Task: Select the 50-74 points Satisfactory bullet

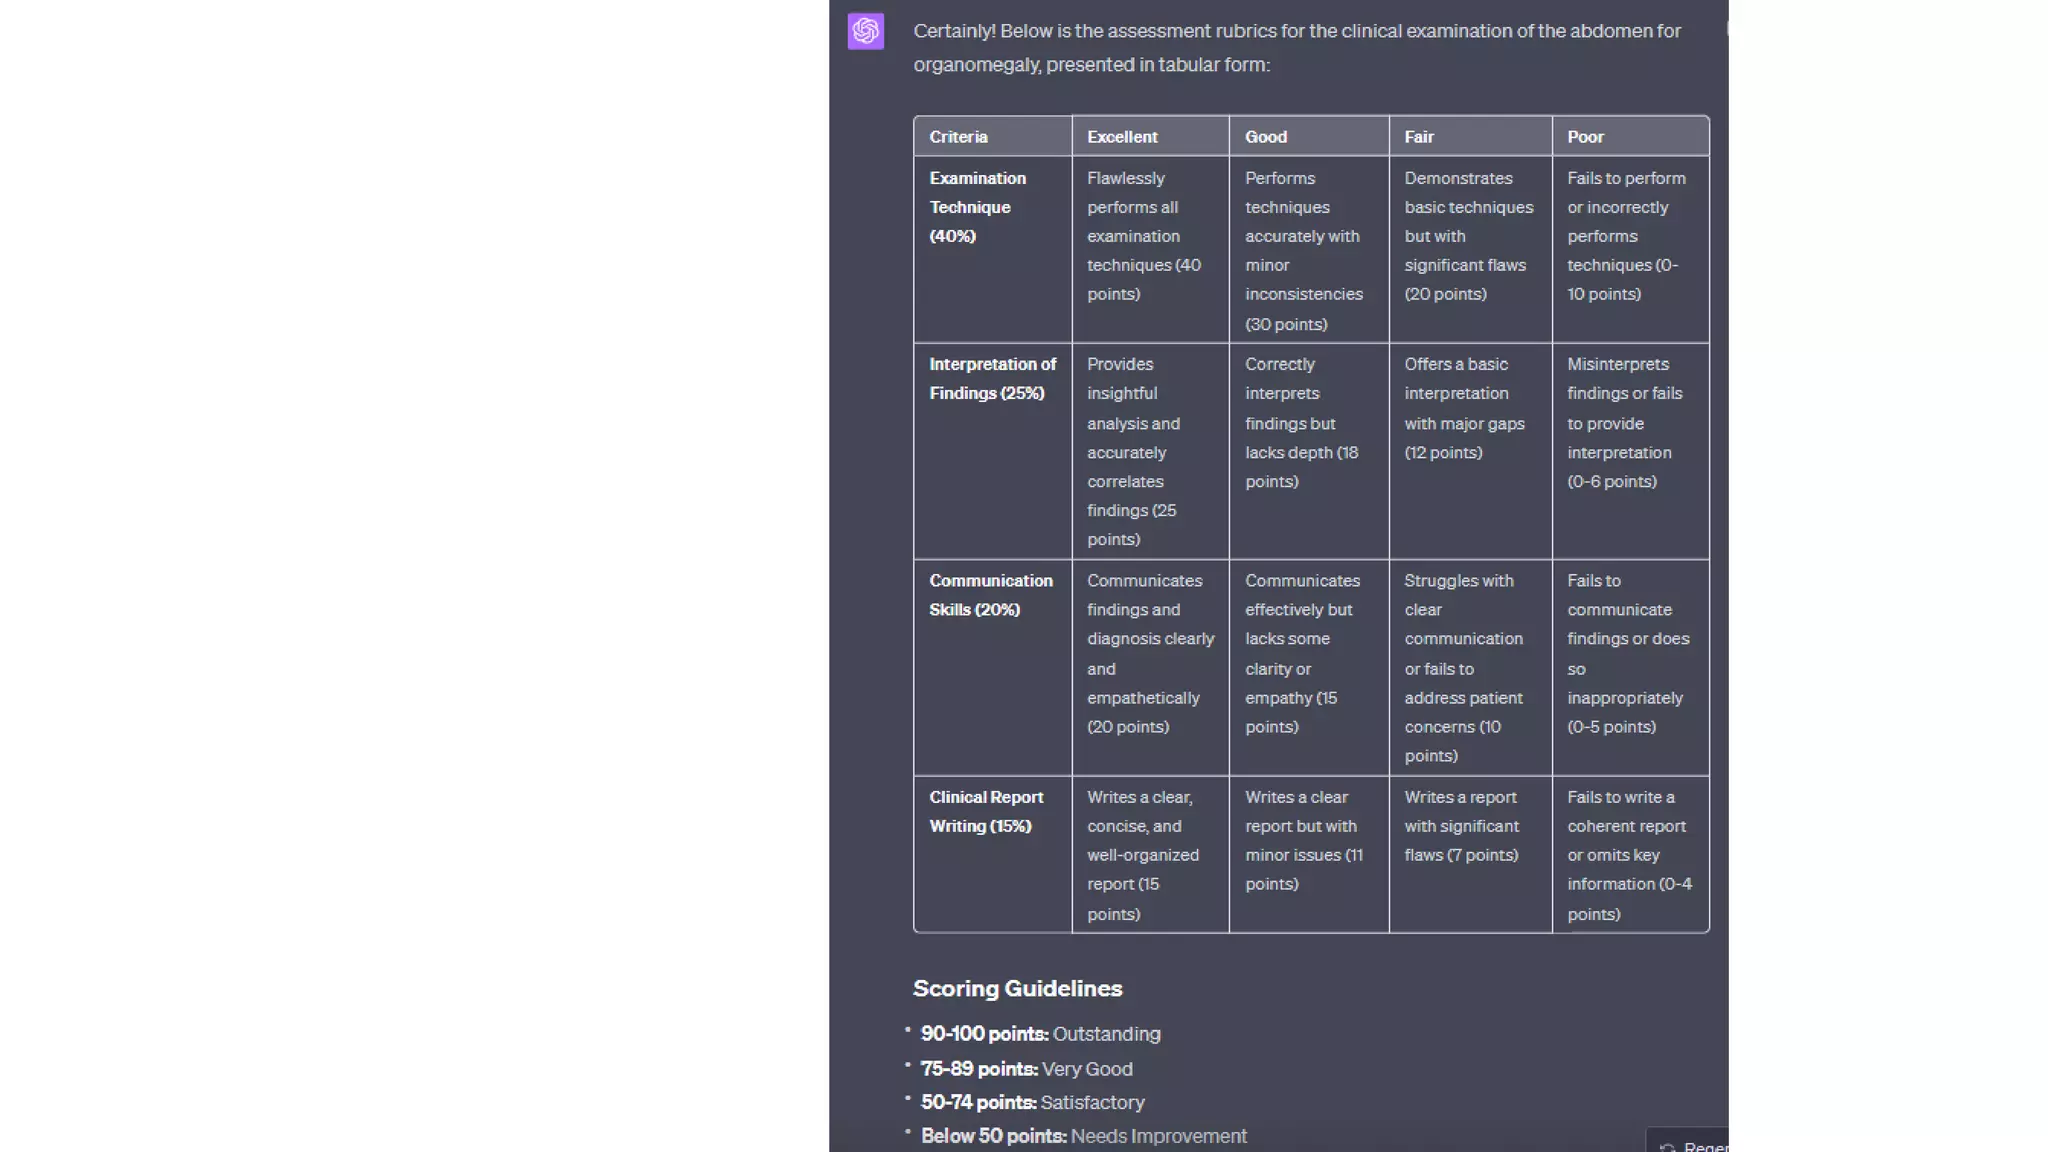Action: pyautogui.click(x=1032, y=1102)
